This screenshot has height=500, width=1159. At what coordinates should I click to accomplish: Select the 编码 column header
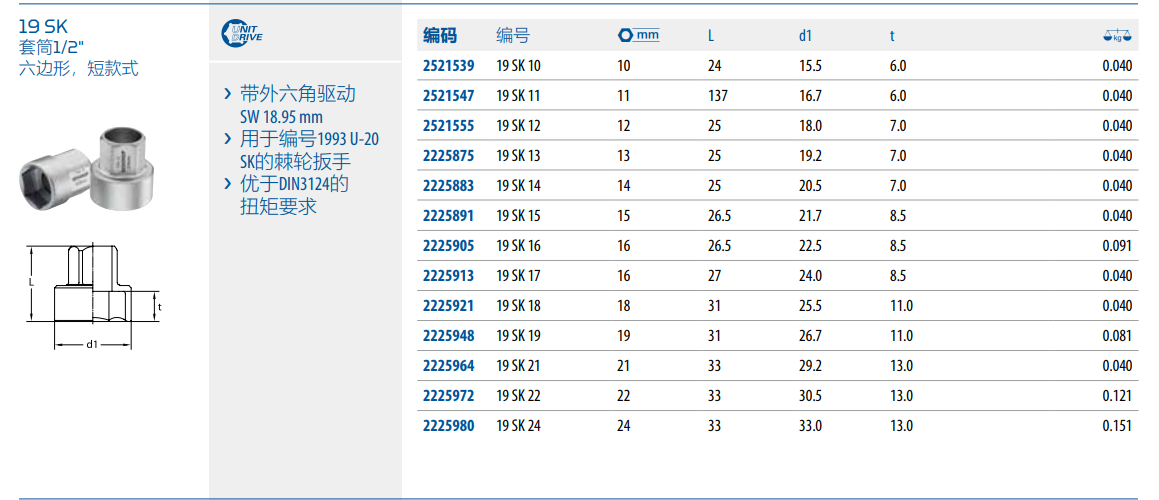point(440,36)
